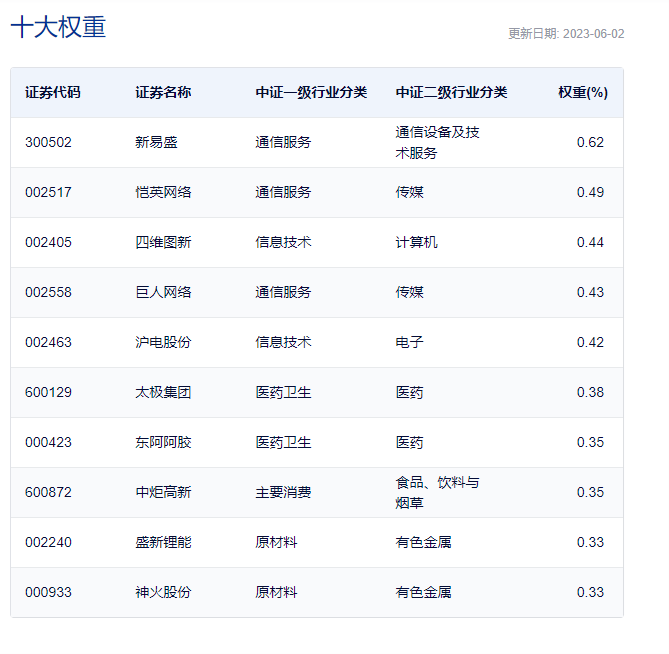Click 医药 in the 太极集团 row
This screenshot has width=669, height=654.
[x=410, y=392]
